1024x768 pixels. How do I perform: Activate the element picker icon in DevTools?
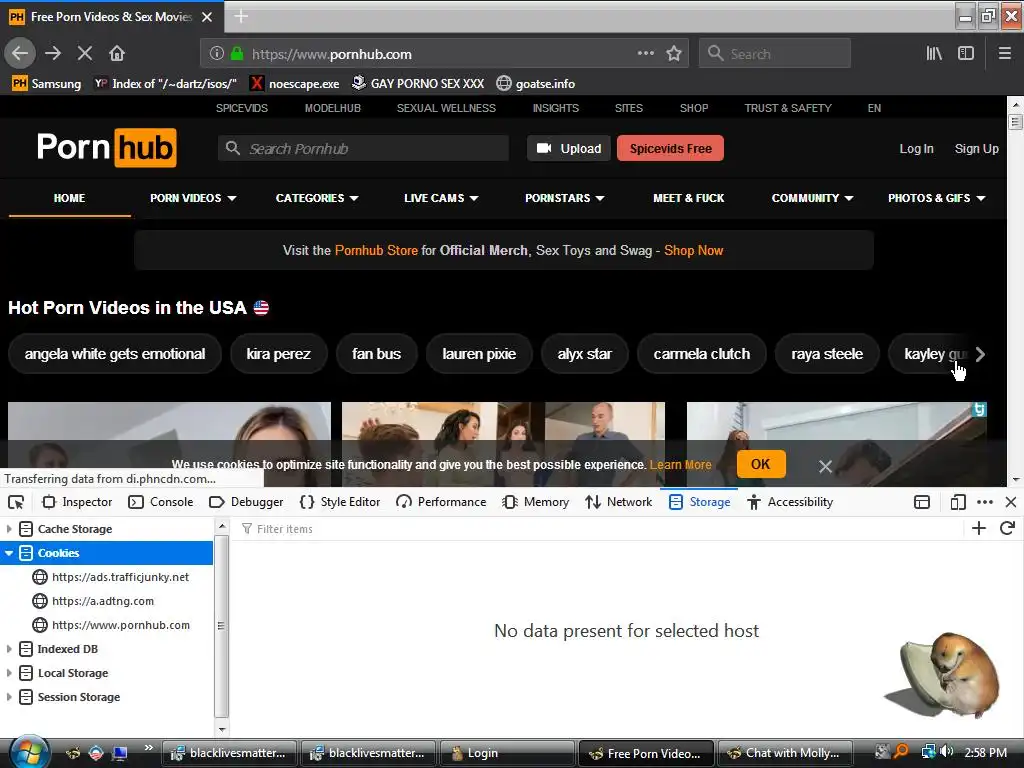(16, 502)
